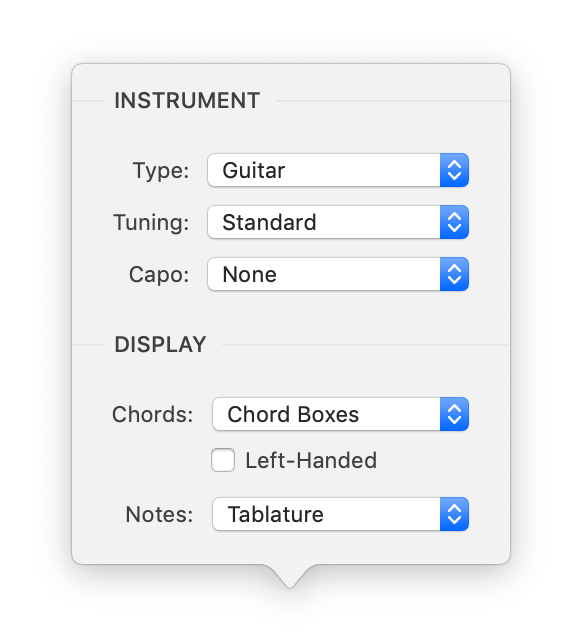
Task: Click the popover's bottom pointer arrow
Action: [290, 576]
